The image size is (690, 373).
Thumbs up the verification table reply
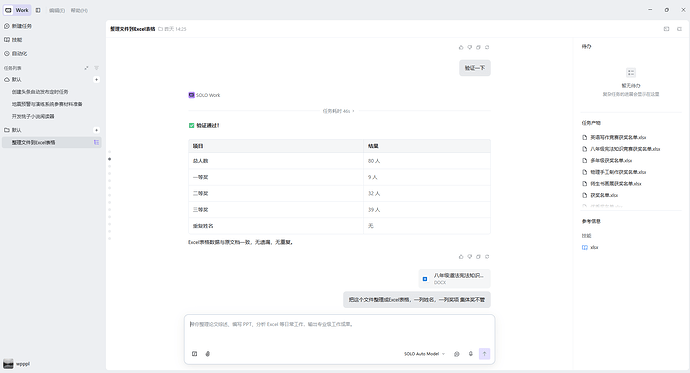(x=461, y=256)
